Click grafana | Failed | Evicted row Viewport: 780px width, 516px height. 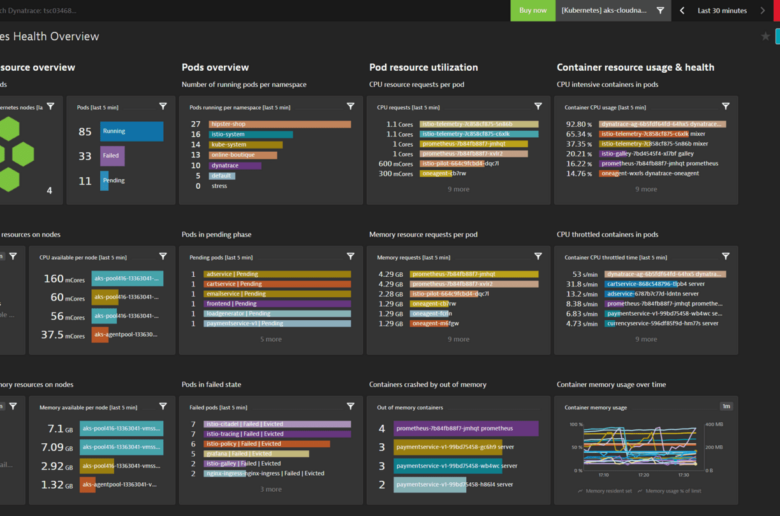tap(271, 454)
